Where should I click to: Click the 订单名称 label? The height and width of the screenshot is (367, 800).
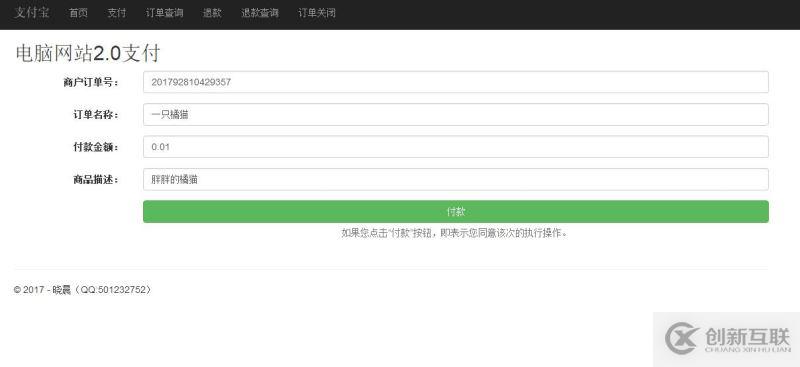coord(96,115)
